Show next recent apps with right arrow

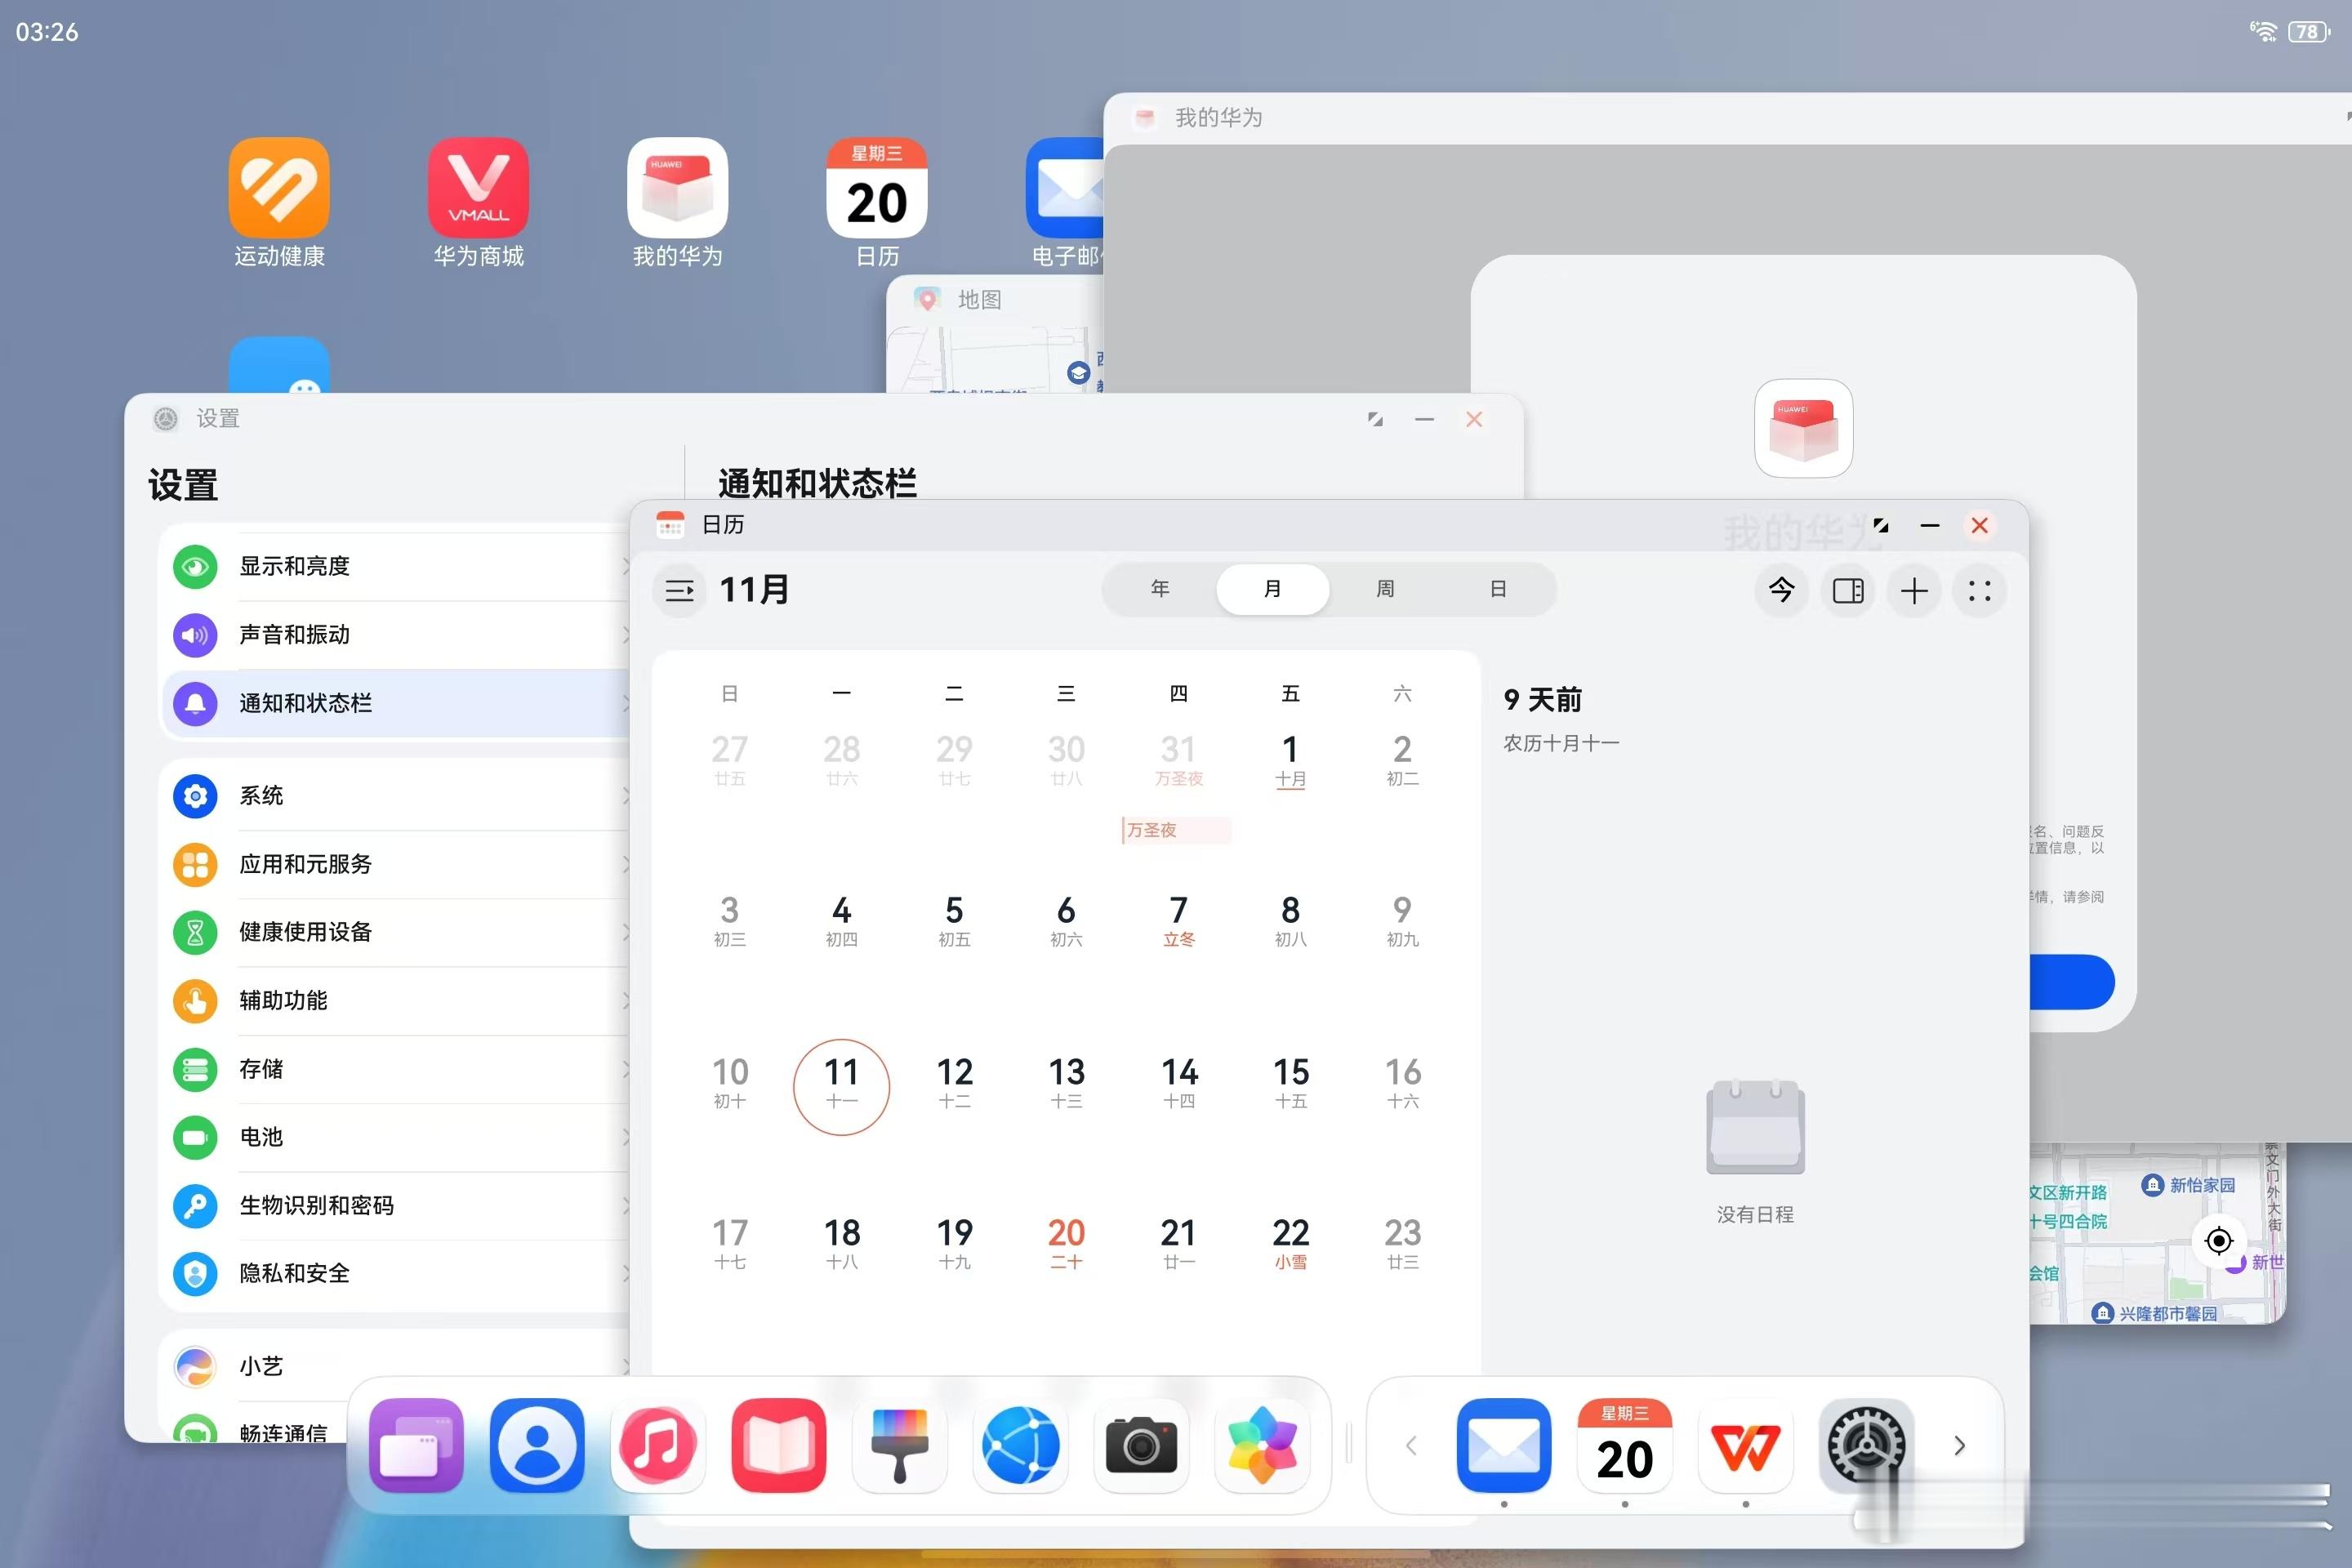coord(1960,1445)
